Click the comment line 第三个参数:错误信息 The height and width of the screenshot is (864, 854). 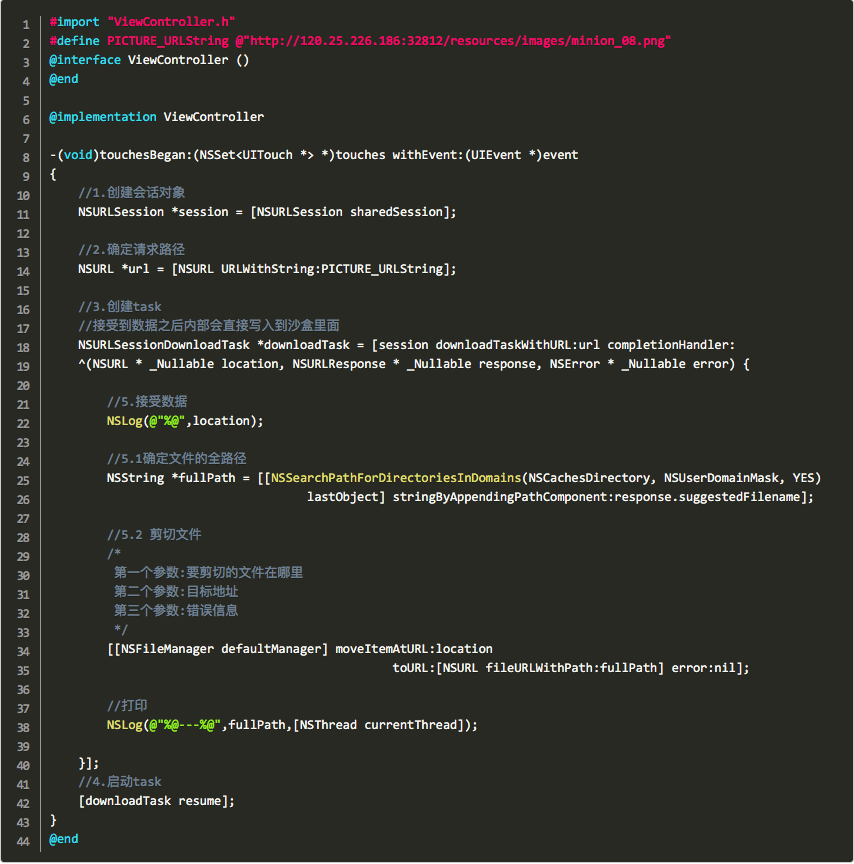click(x=176, y=611)
